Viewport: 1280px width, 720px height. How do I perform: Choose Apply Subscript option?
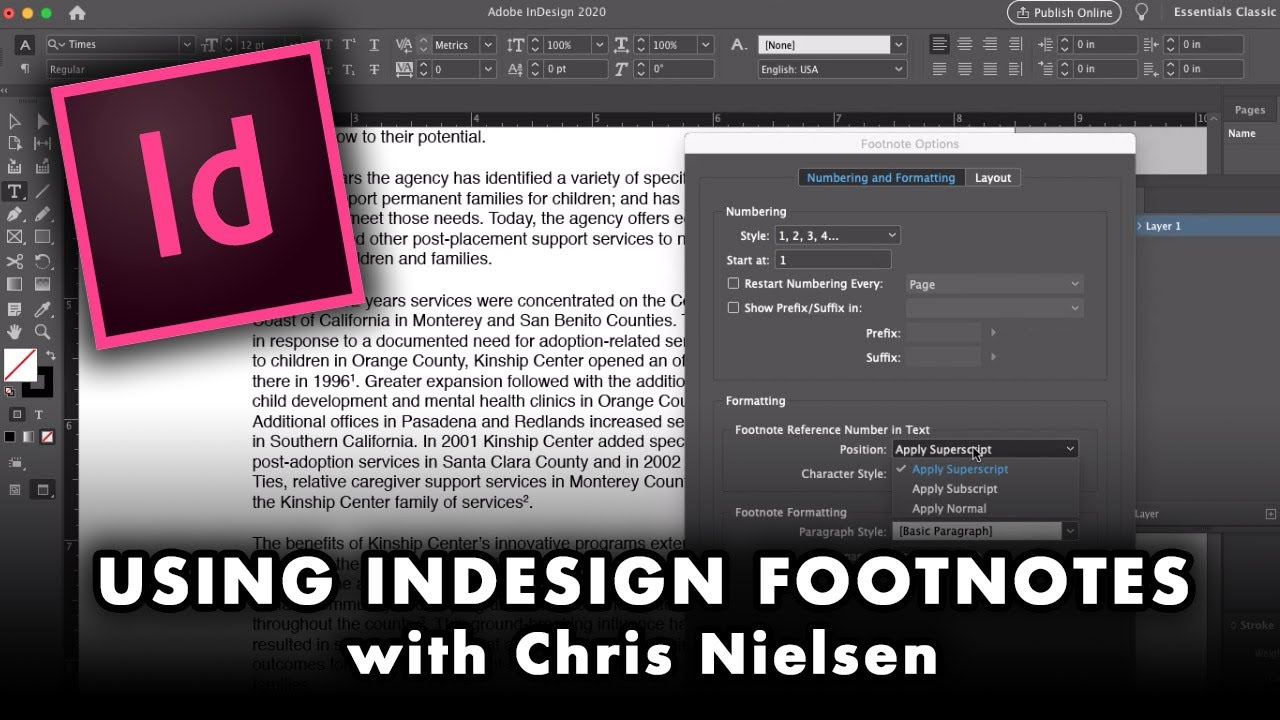click(955, 489)
